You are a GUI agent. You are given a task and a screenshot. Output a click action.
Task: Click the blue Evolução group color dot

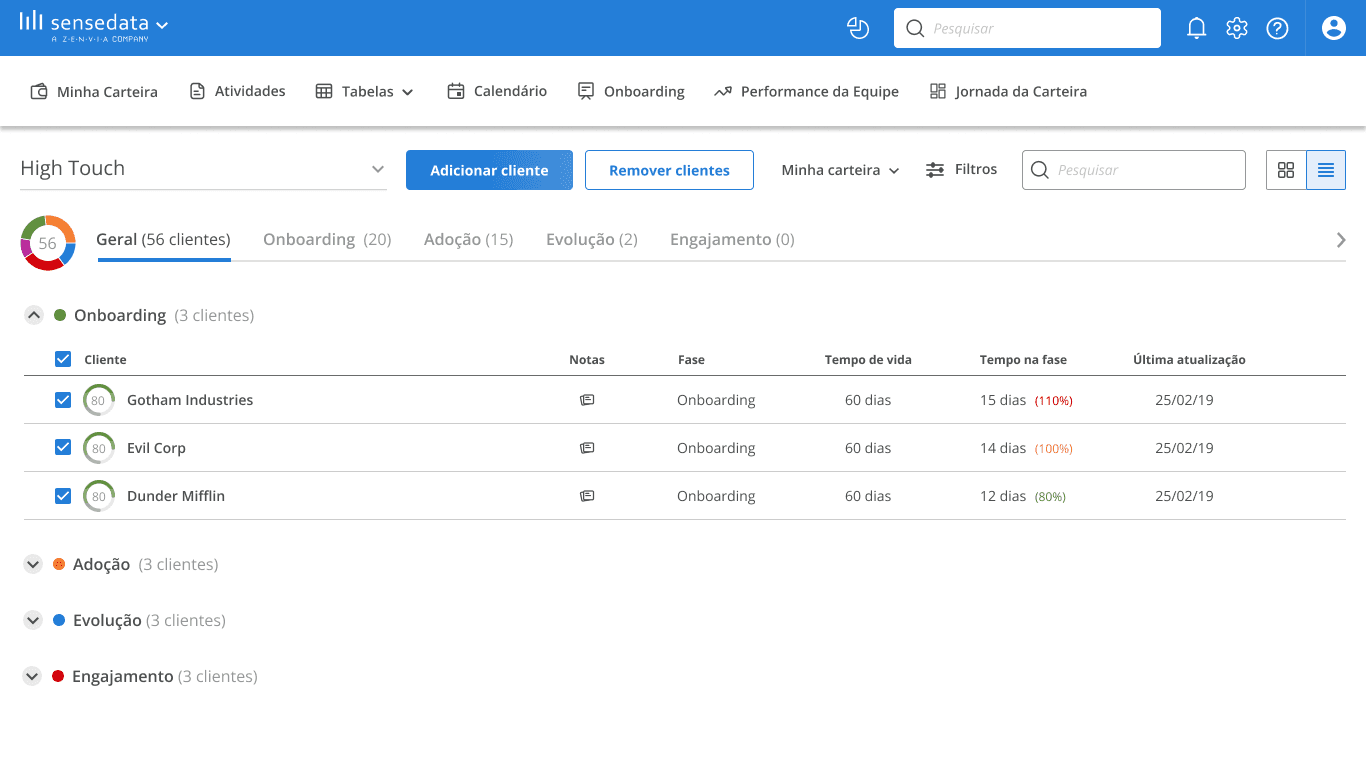(59, 620)
